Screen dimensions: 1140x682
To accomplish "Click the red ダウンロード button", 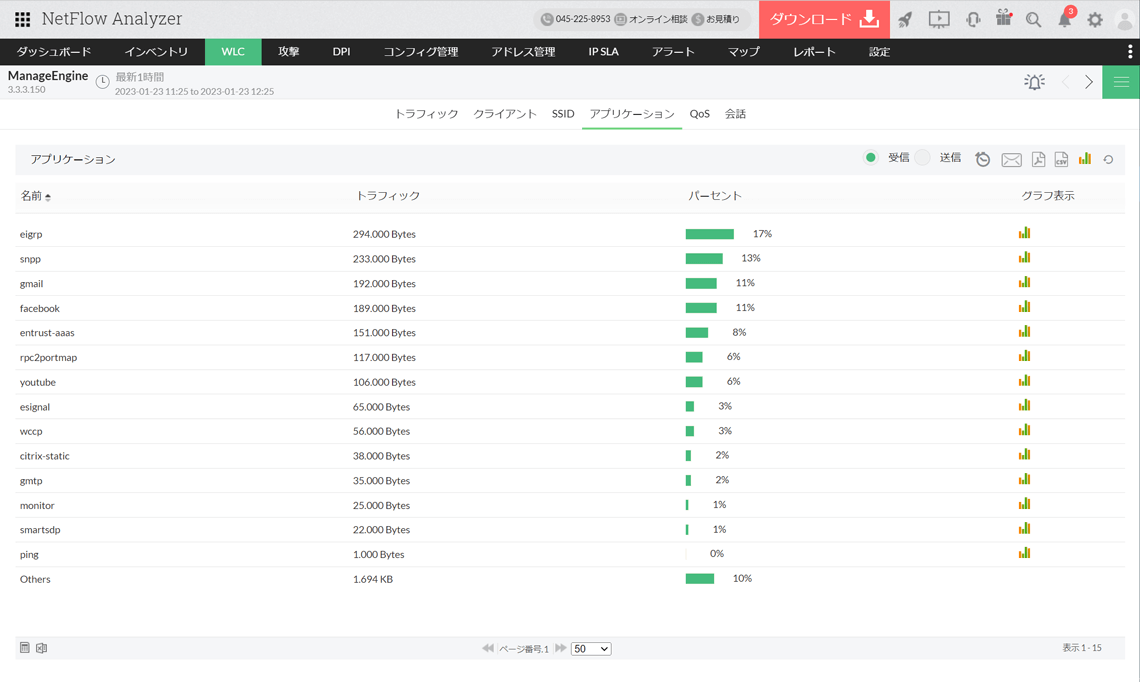I will click(x=824, y=19).
